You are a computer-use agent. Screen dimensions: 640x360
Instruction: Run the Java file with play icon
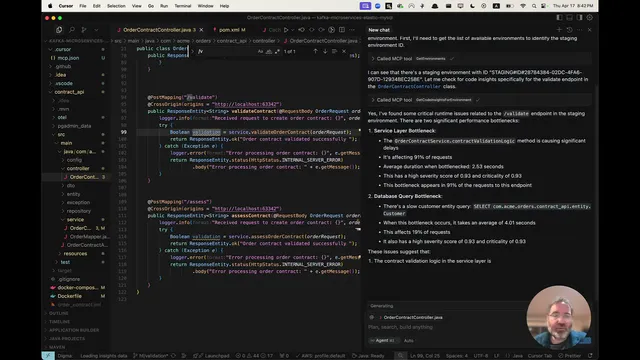(286, 30)
